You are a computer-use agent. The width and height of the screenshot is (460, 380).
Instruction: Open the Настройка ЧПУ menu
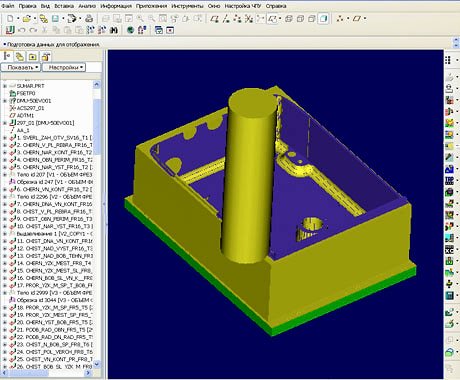click(x=243, y=6)
